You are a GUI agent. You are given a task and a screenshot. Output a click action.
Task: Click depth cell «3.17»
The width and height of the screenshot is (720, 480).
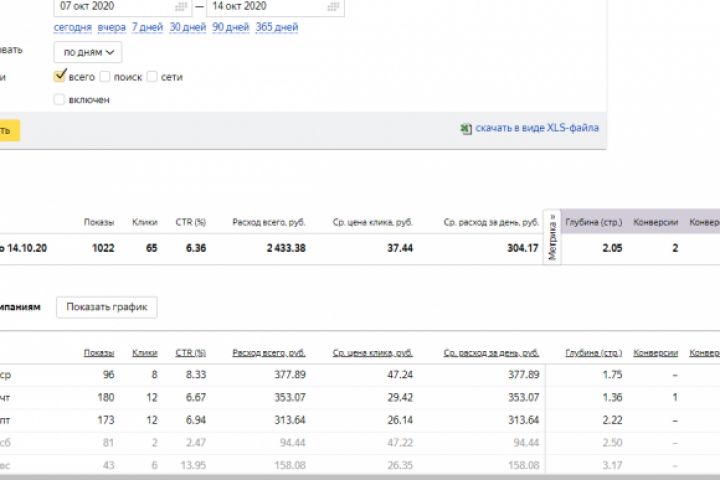pos(612,465)
